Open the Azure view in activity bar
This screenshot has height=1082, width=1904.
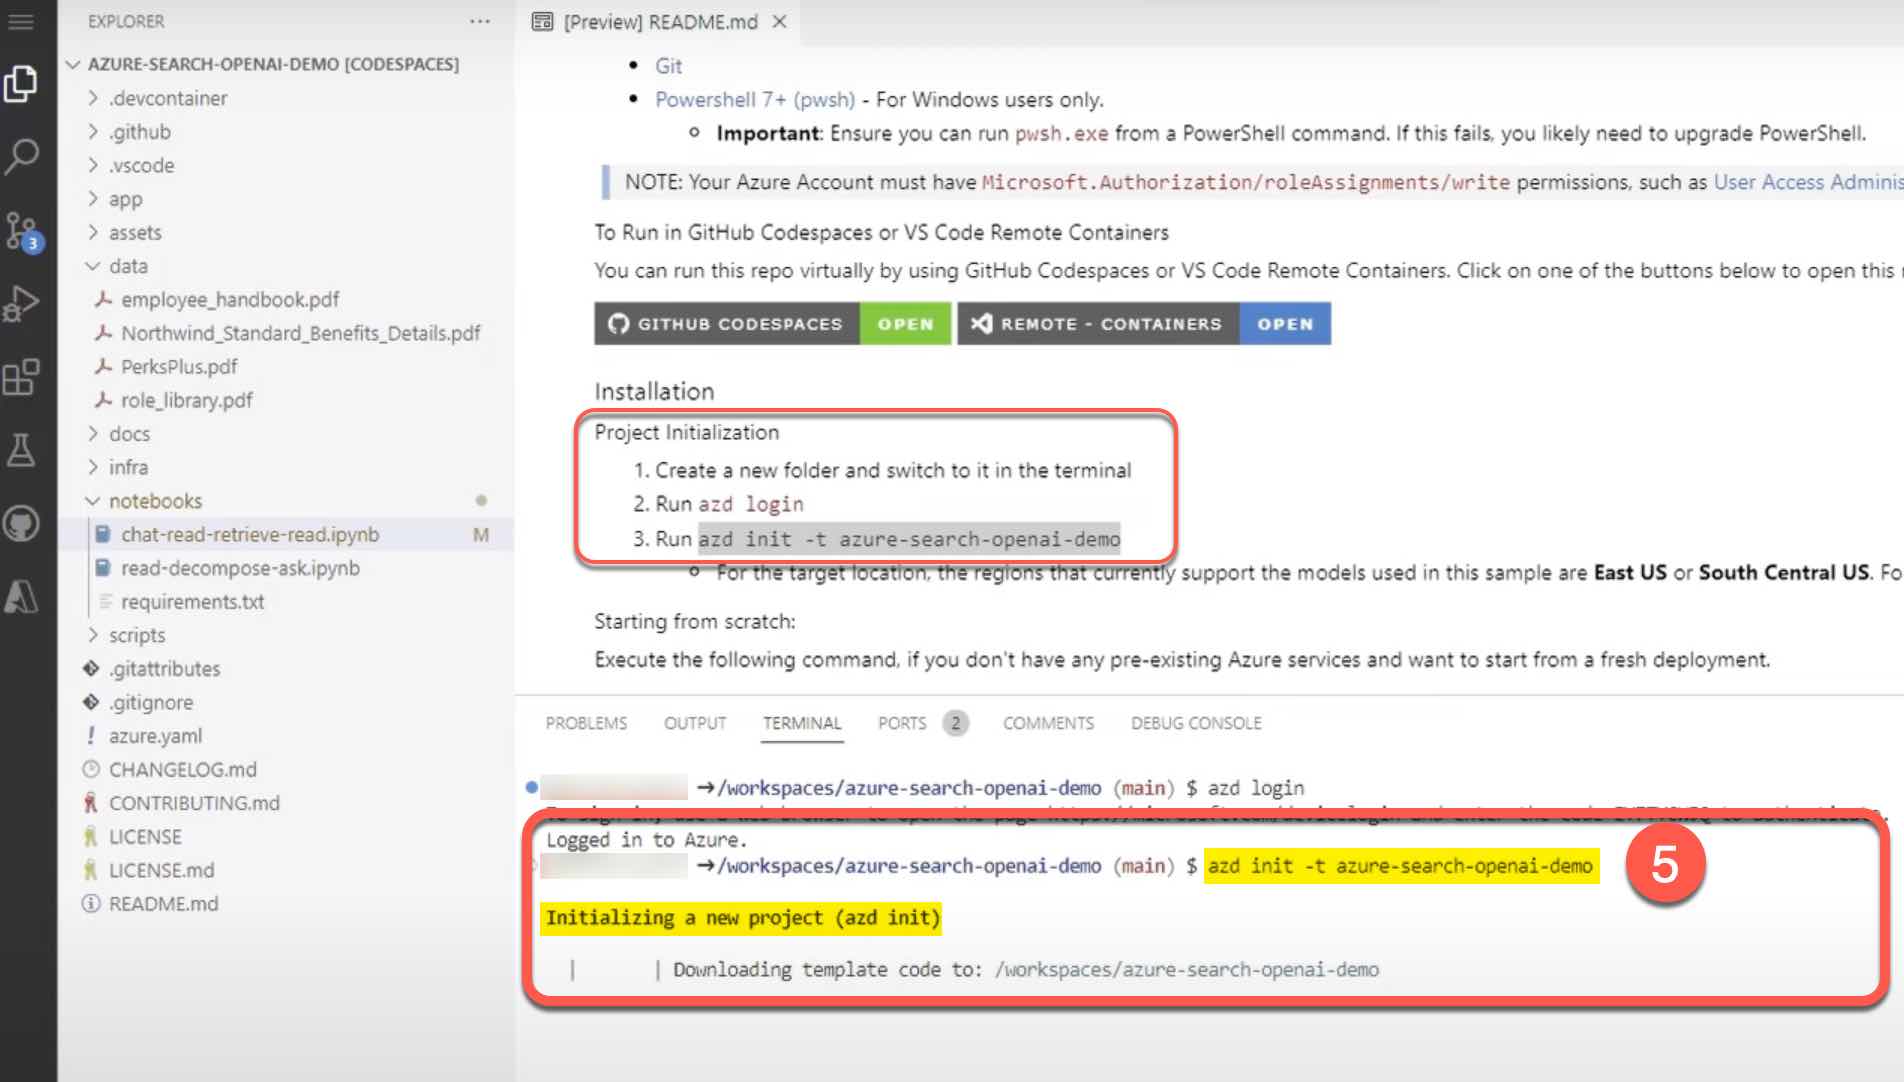point(21,597)
